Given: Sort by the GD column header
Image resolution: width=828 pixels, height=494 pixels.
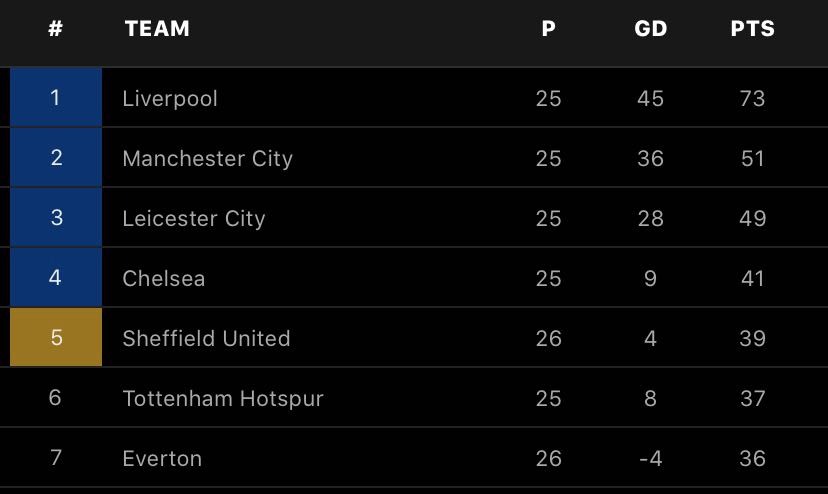Looking at the screenshot, I should click(x=650, y=29).
